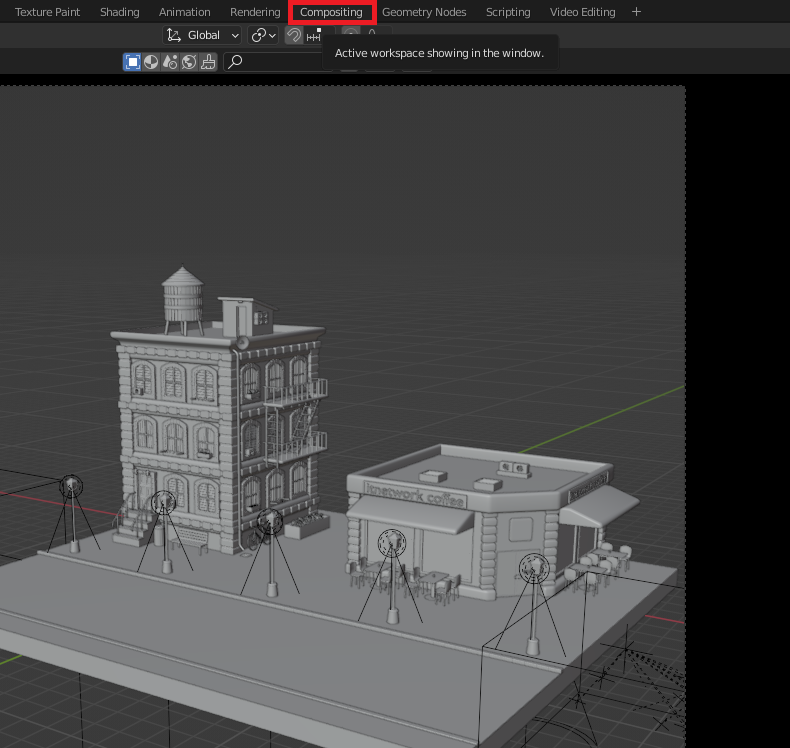Viewport: 790px width, 748px height.
Task: Open the Video Editing workspace tab
Action: click(583, 12)
